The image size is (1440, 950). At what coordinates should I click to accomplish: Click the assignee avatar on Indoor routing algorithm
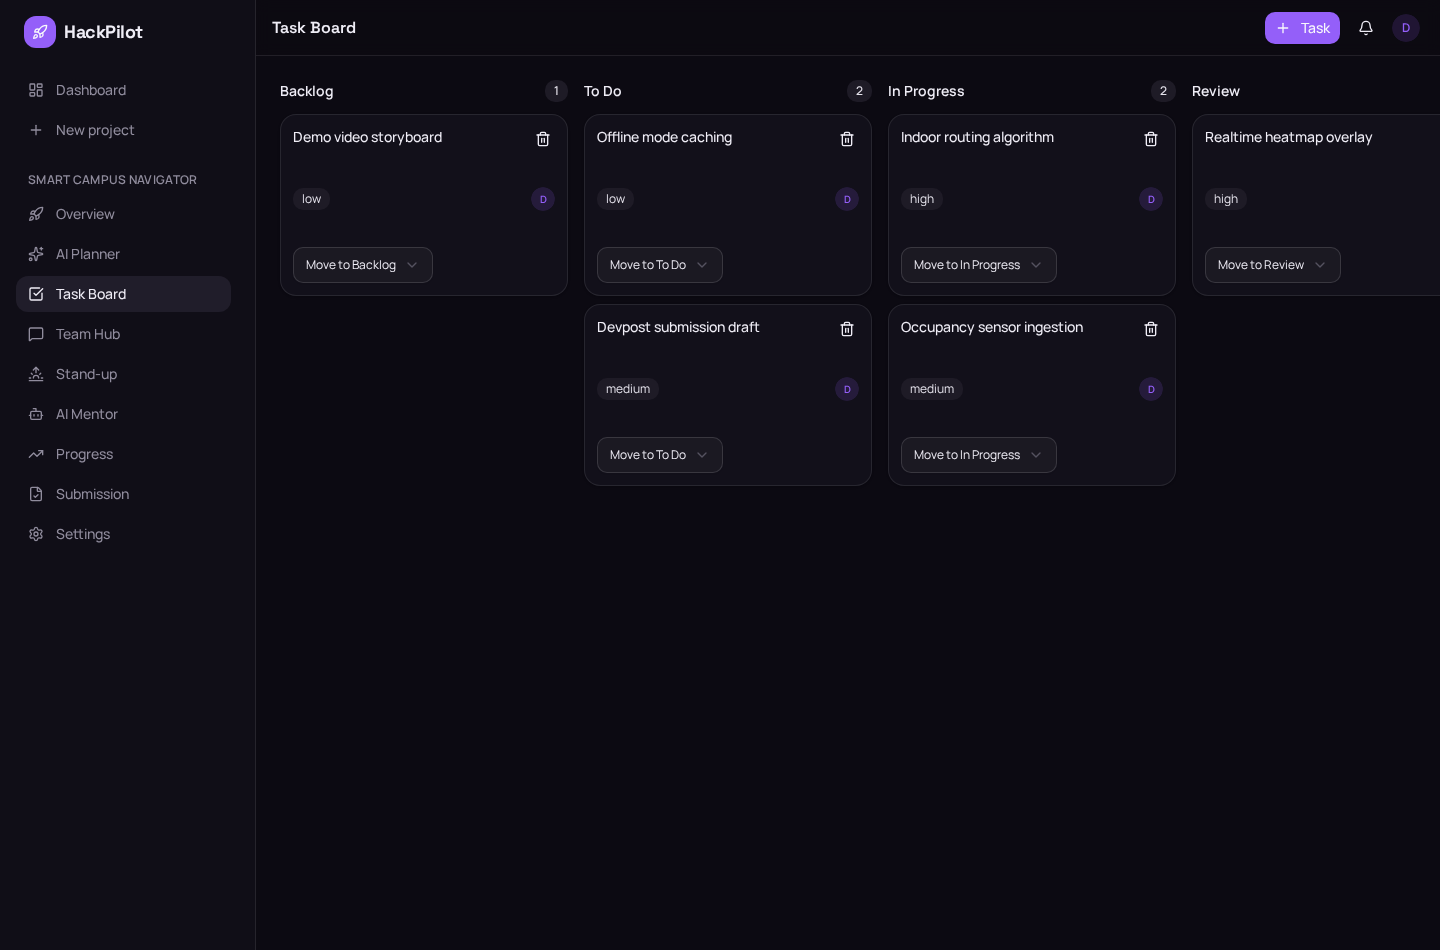click(x=1151, y=199)
